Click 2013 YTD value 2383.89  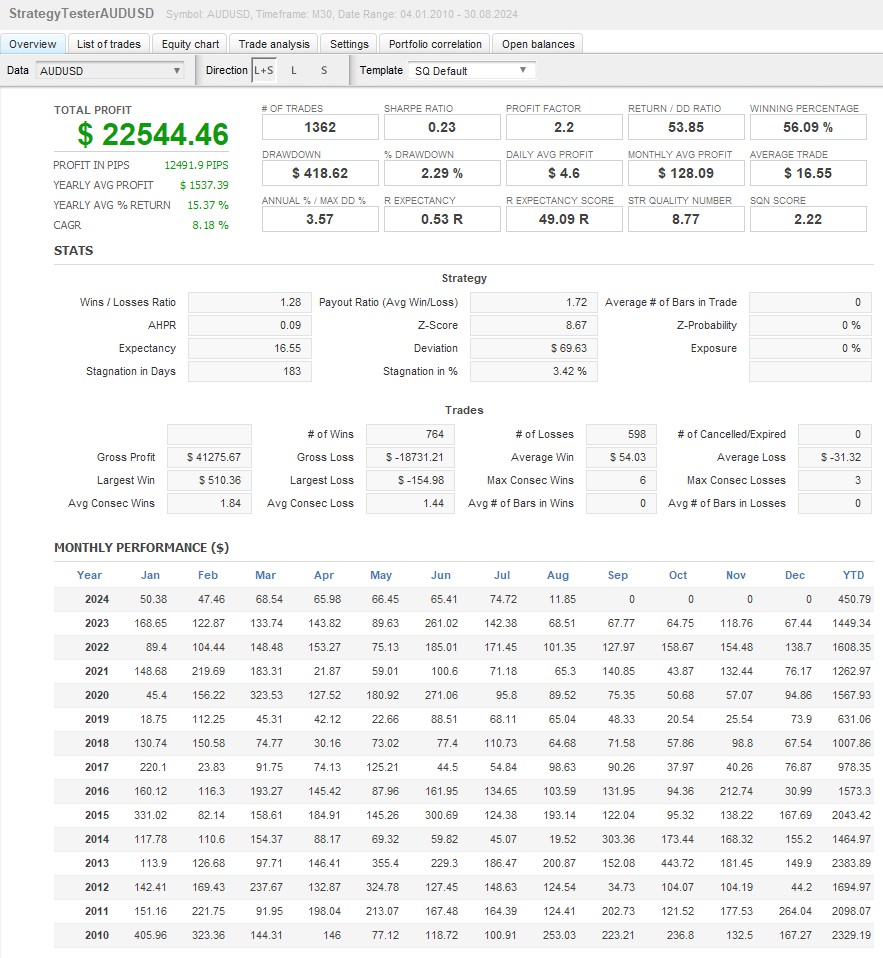point(851,863)
